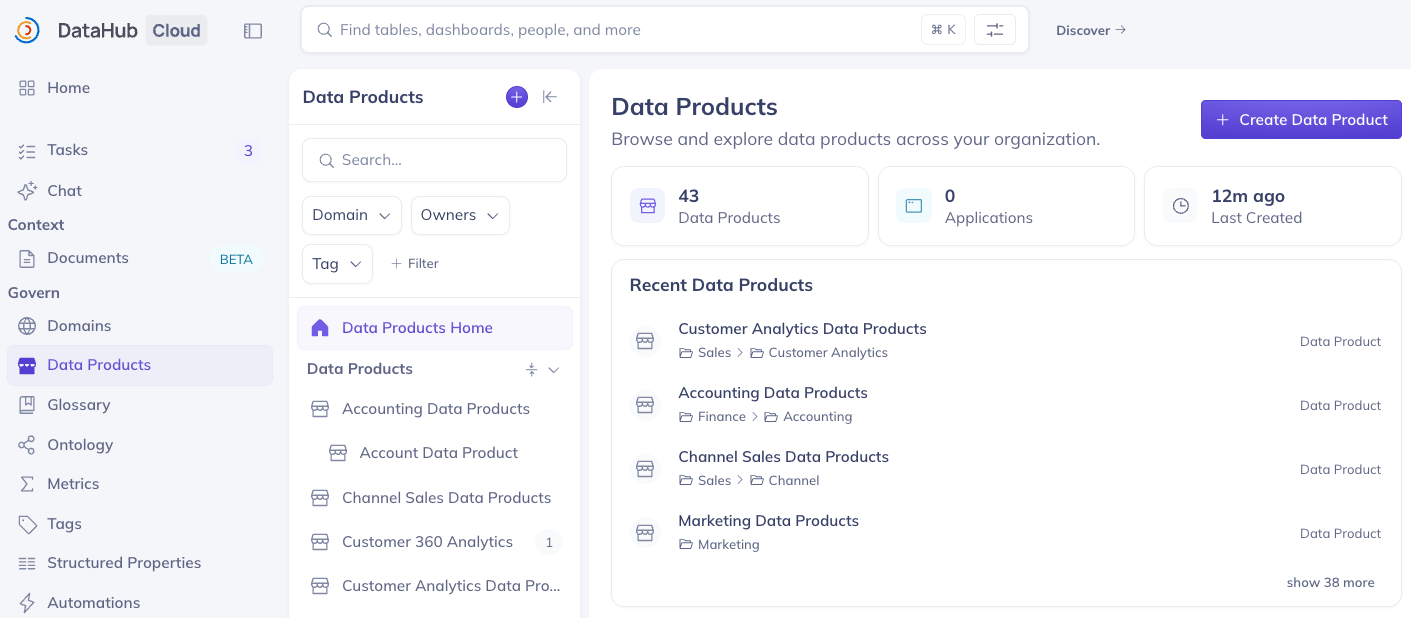Click the Documents page icon
This screenshot has height=618, width=1411.
coord(27,258)
